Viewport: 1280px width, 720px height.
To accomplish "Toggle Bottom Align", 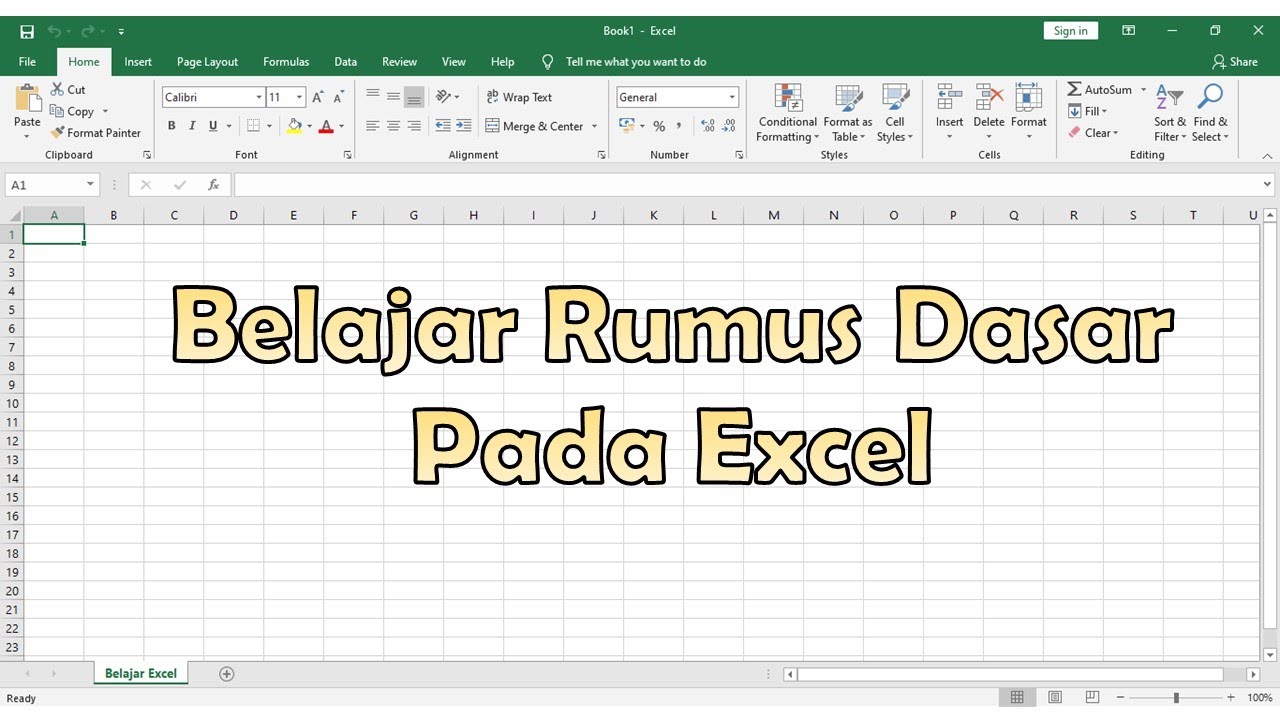I will 414,97.
